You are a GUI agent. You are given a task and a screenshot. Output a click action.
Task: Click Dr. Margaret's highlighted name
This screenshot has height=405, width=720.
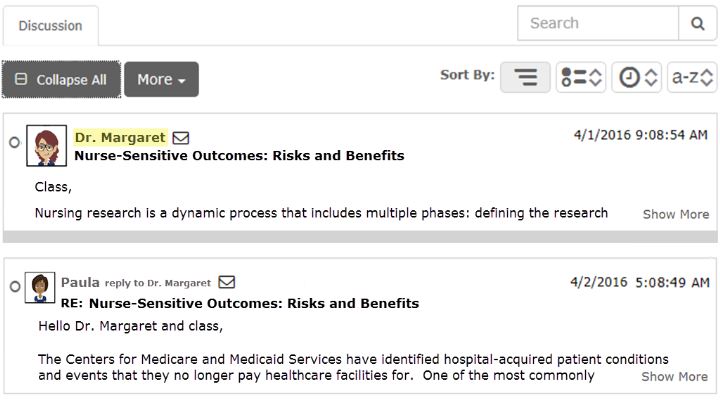[120, 137]
